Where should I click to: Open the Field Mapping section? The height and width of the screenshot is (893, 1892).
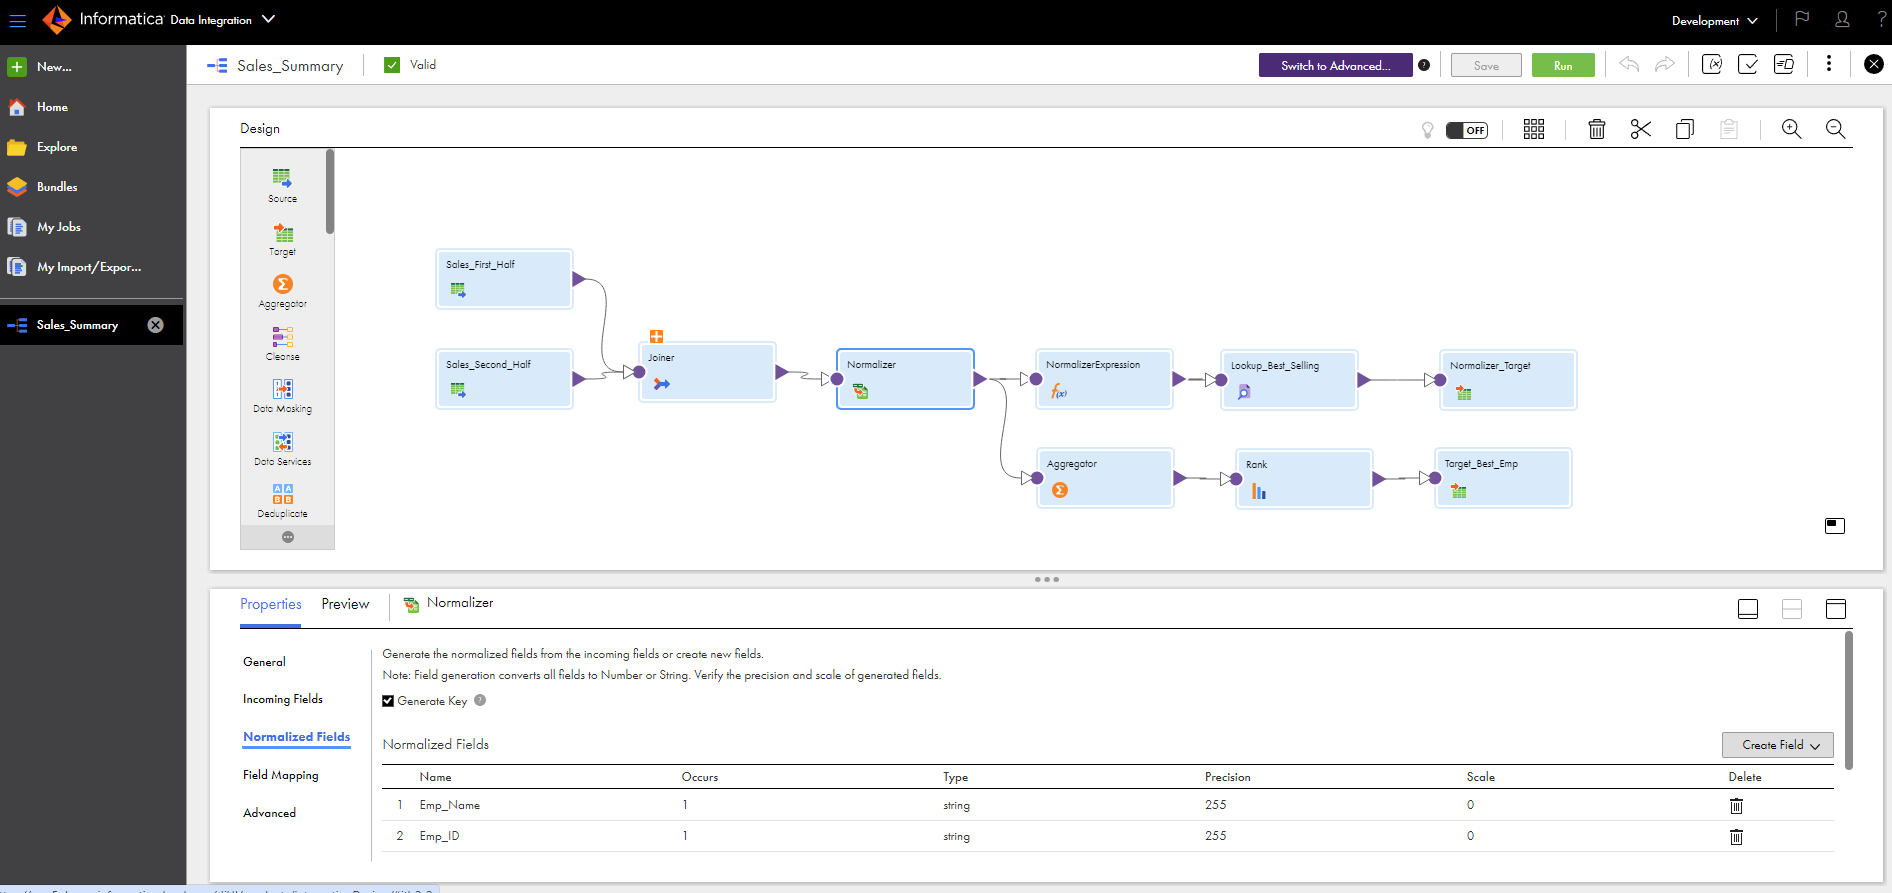[281, 775]
